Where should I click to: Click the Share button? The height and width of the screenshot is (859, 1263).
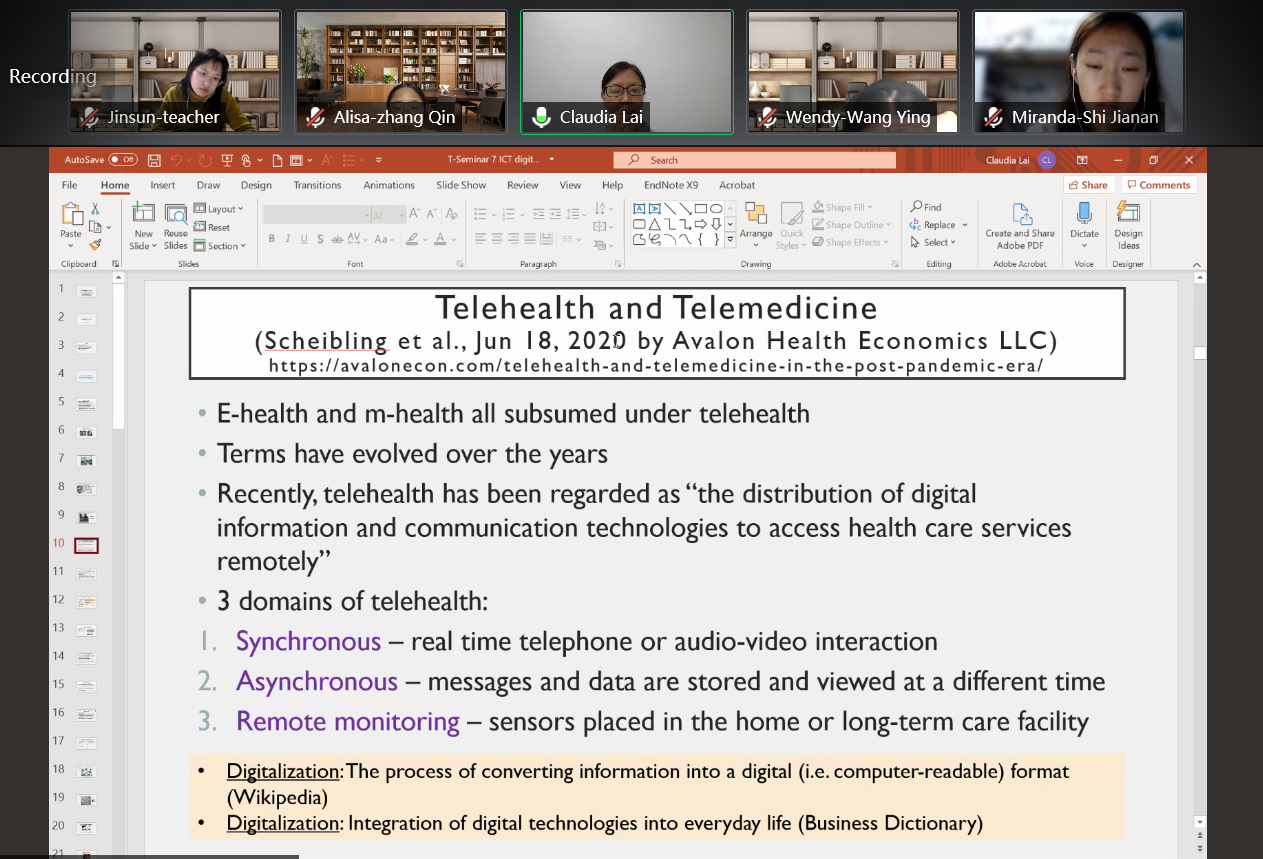coord(1088,185)
